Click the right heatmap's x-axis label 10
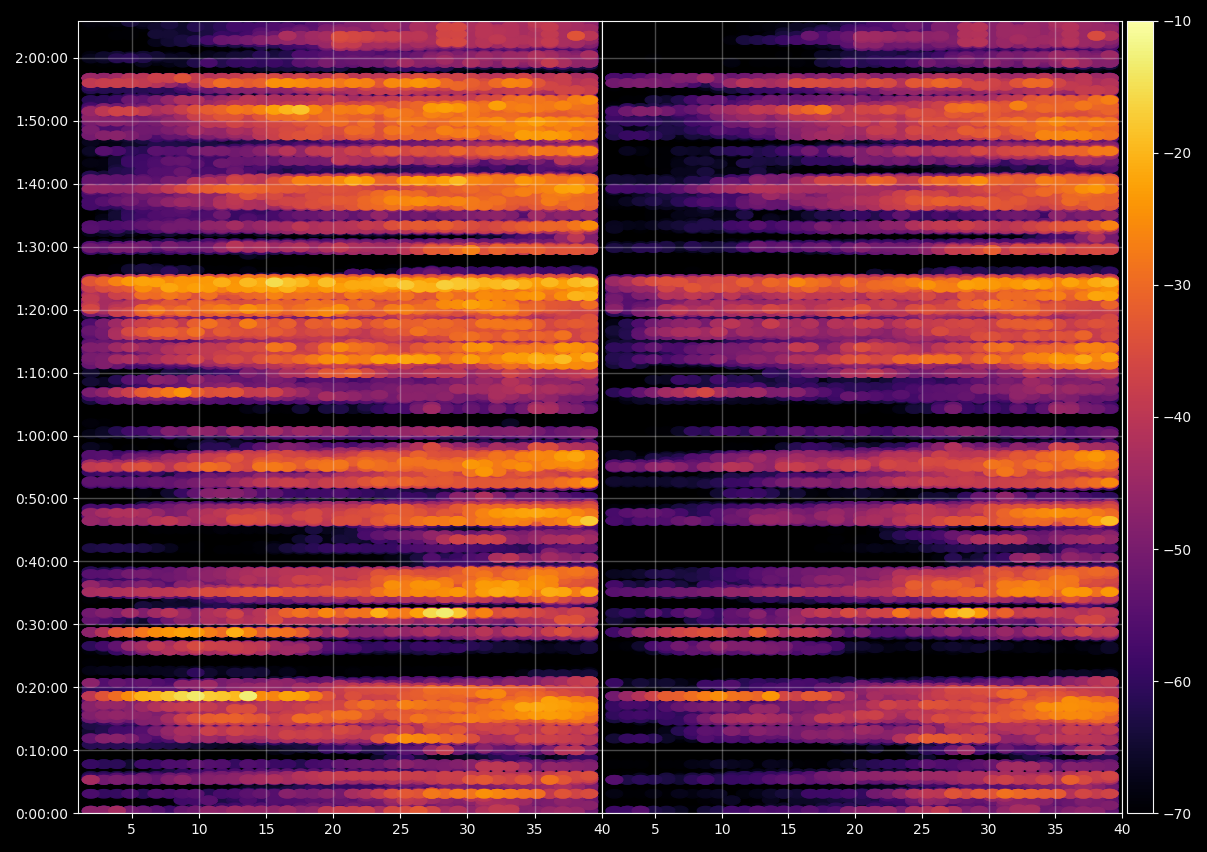The width and height of the screenshot is (1207, 852). click(722, 830)
